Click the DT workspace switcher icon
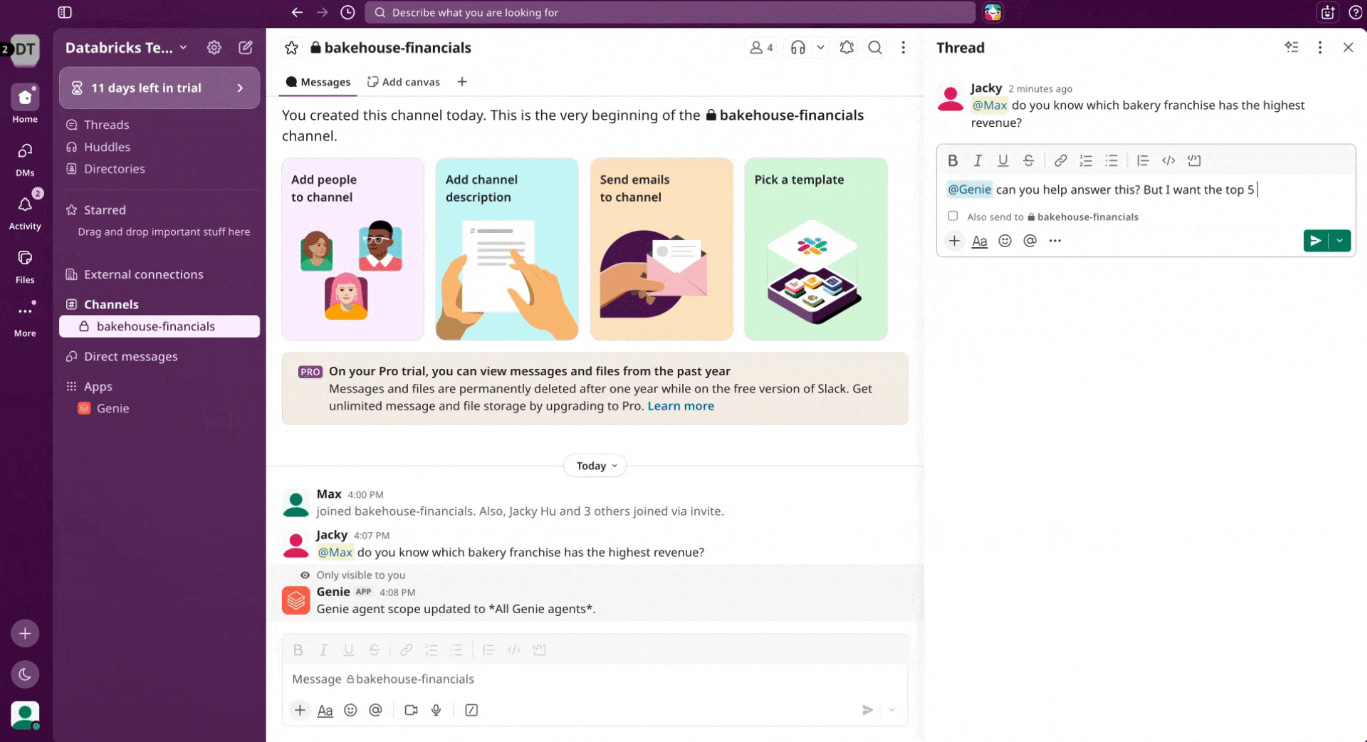1367x742 pixels. [25, 50]
